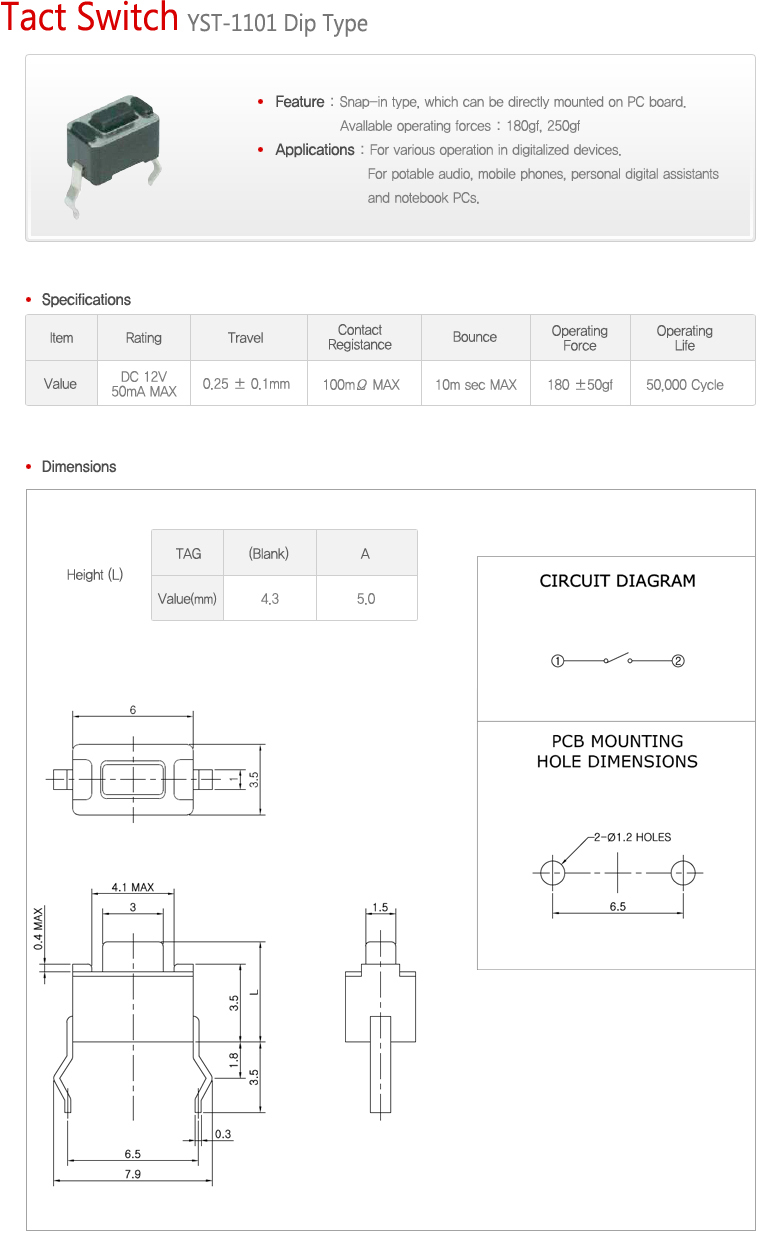The image size is (780, 1260).
Task: Select the "Dimensions" section heading
Action: click(x=78, y=467)
